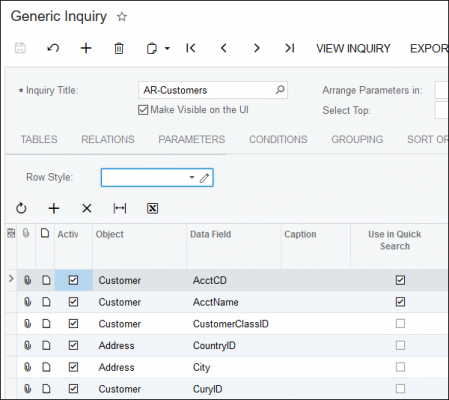The width and height of the screenshot is (449, 400).
Task: Open the Row Style dropdown arrow
Action: pyautogui.click(x=192, y=177)
